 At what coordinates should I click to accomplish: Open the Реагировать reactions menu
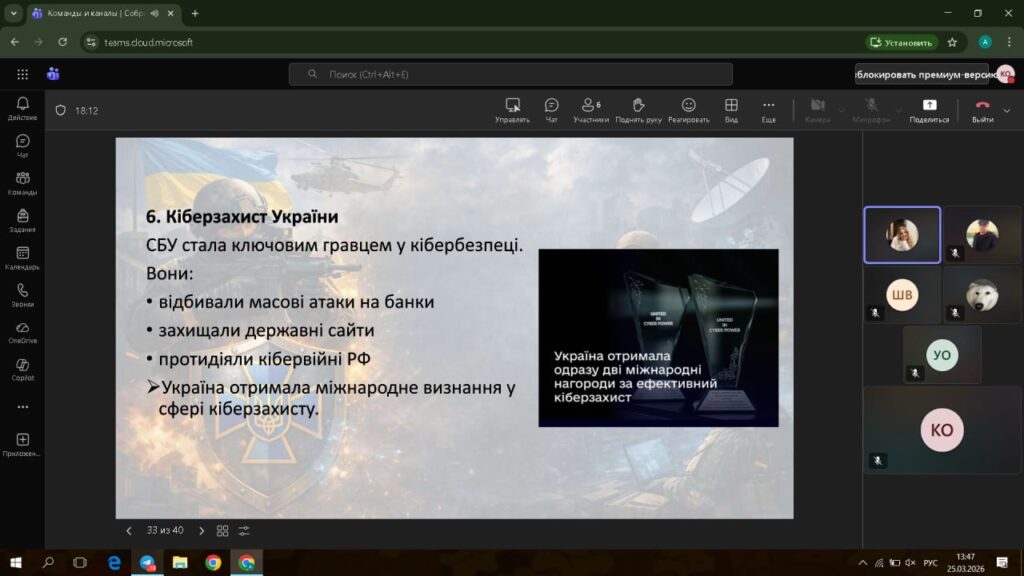tap(688, 109)
